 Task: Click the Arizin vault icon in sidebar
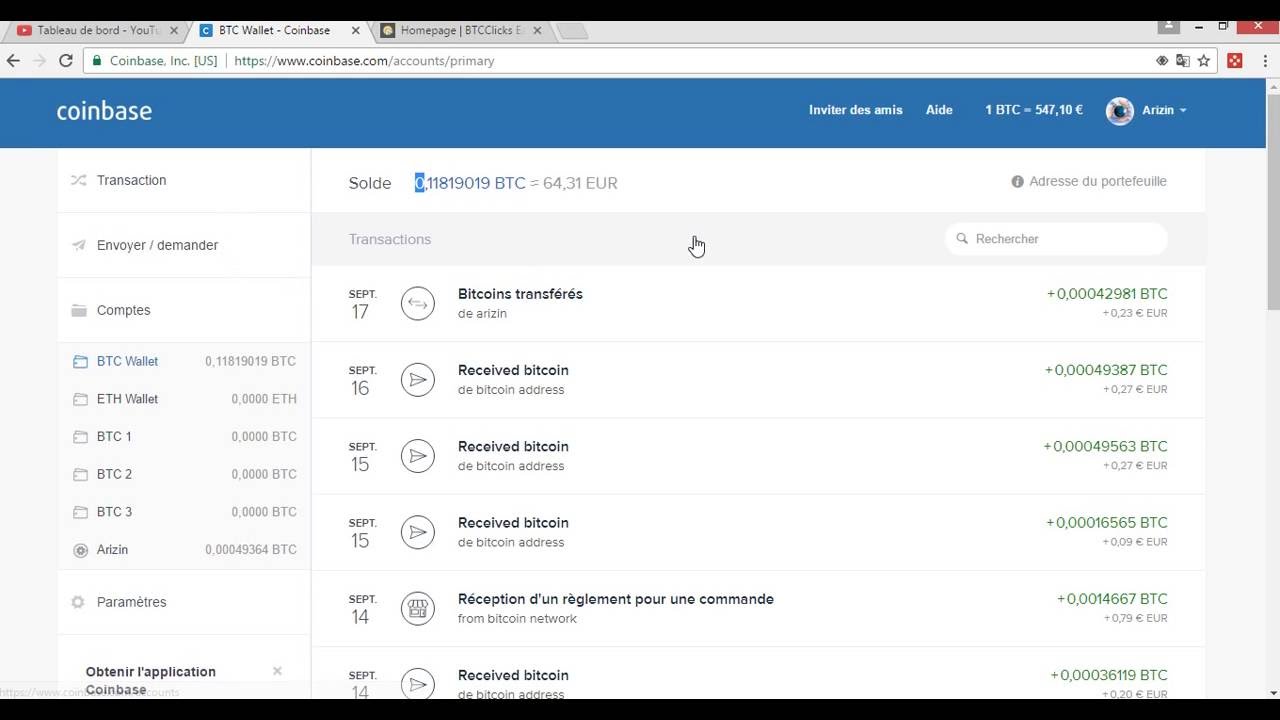tap(80, 550)
